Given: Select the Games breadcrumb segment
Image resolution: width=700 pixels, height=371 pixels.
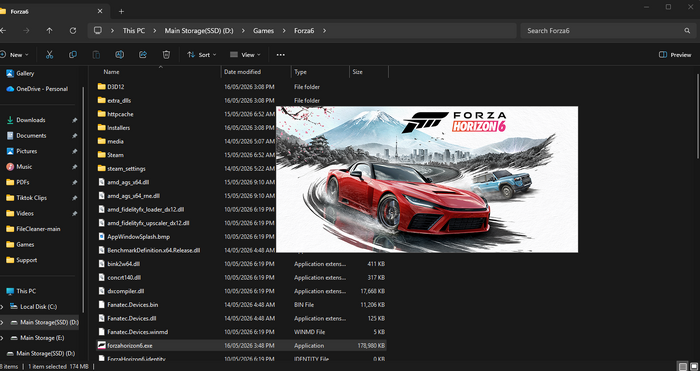Looking at the screenshot, I should tap(263, 31).
